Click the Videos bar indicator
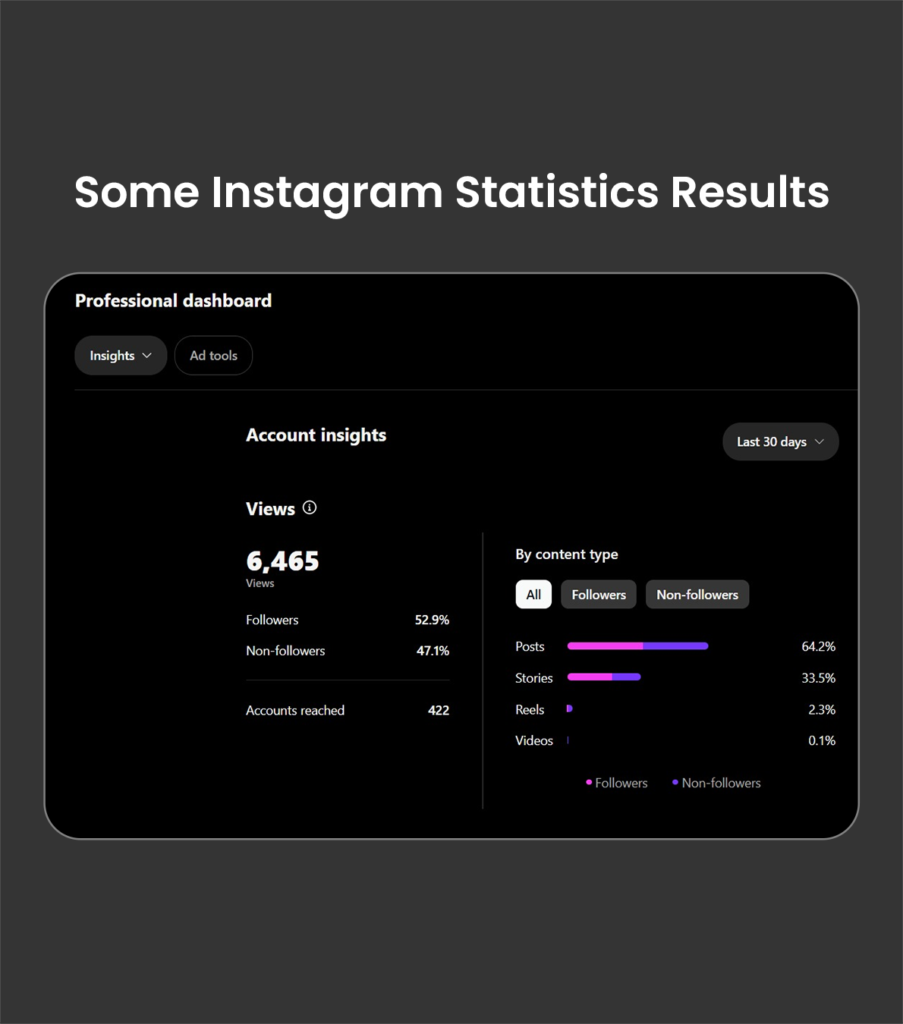This screenshot has width=903, height=1024. pyautogui.click(x=568, y=741)
